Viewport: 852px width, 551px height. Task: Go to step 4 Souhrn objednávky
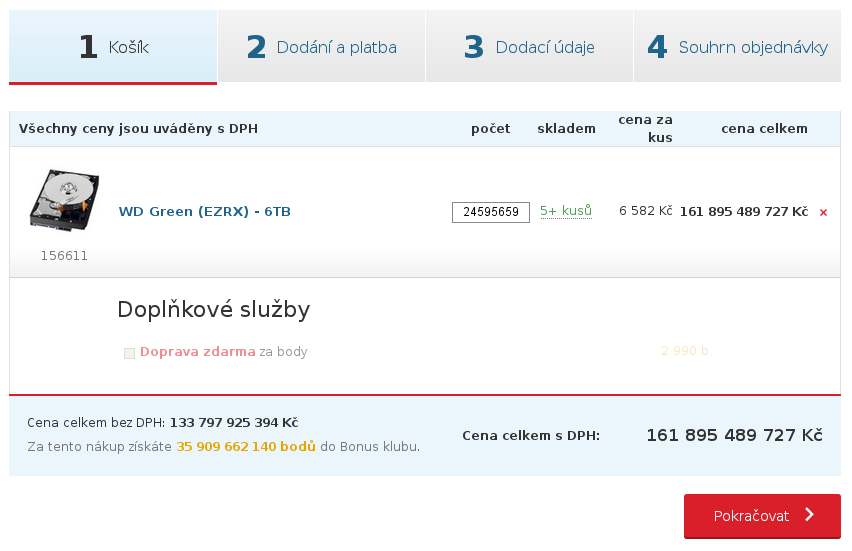coord(737,47)
